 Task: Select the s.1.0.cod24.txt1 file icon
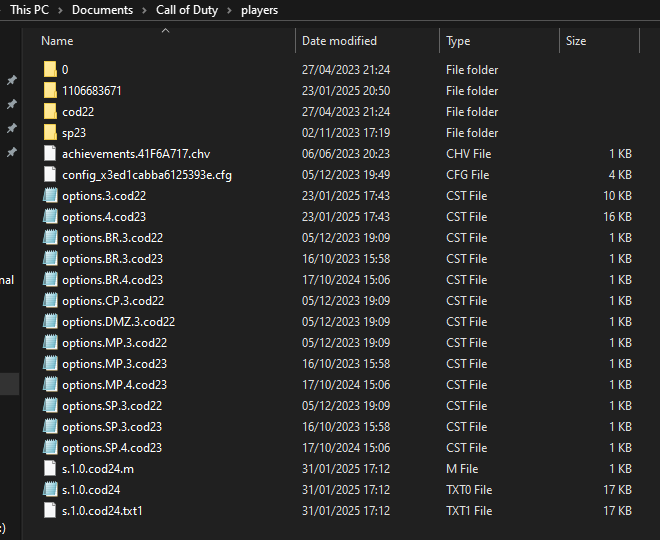click(50, 511)
